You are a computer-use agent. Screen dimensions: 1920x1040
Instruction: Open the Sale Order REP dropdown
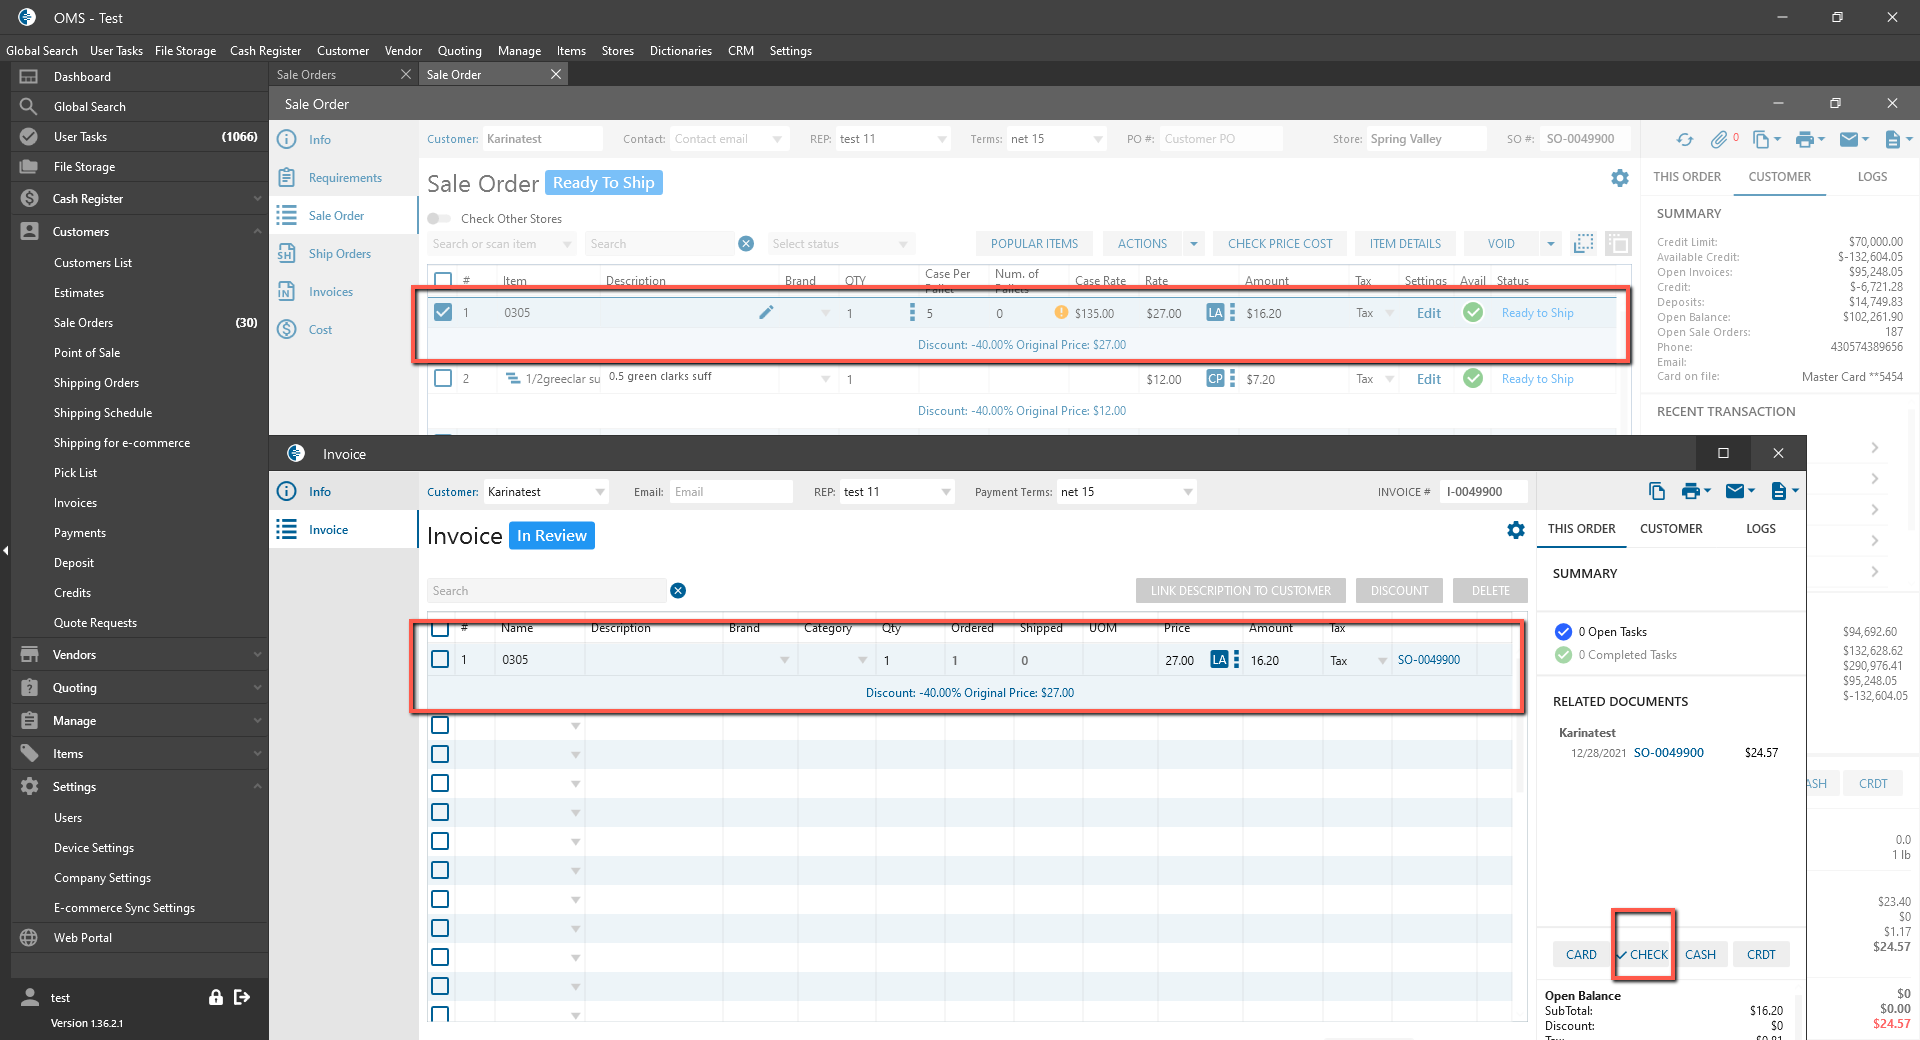point(942,140)
